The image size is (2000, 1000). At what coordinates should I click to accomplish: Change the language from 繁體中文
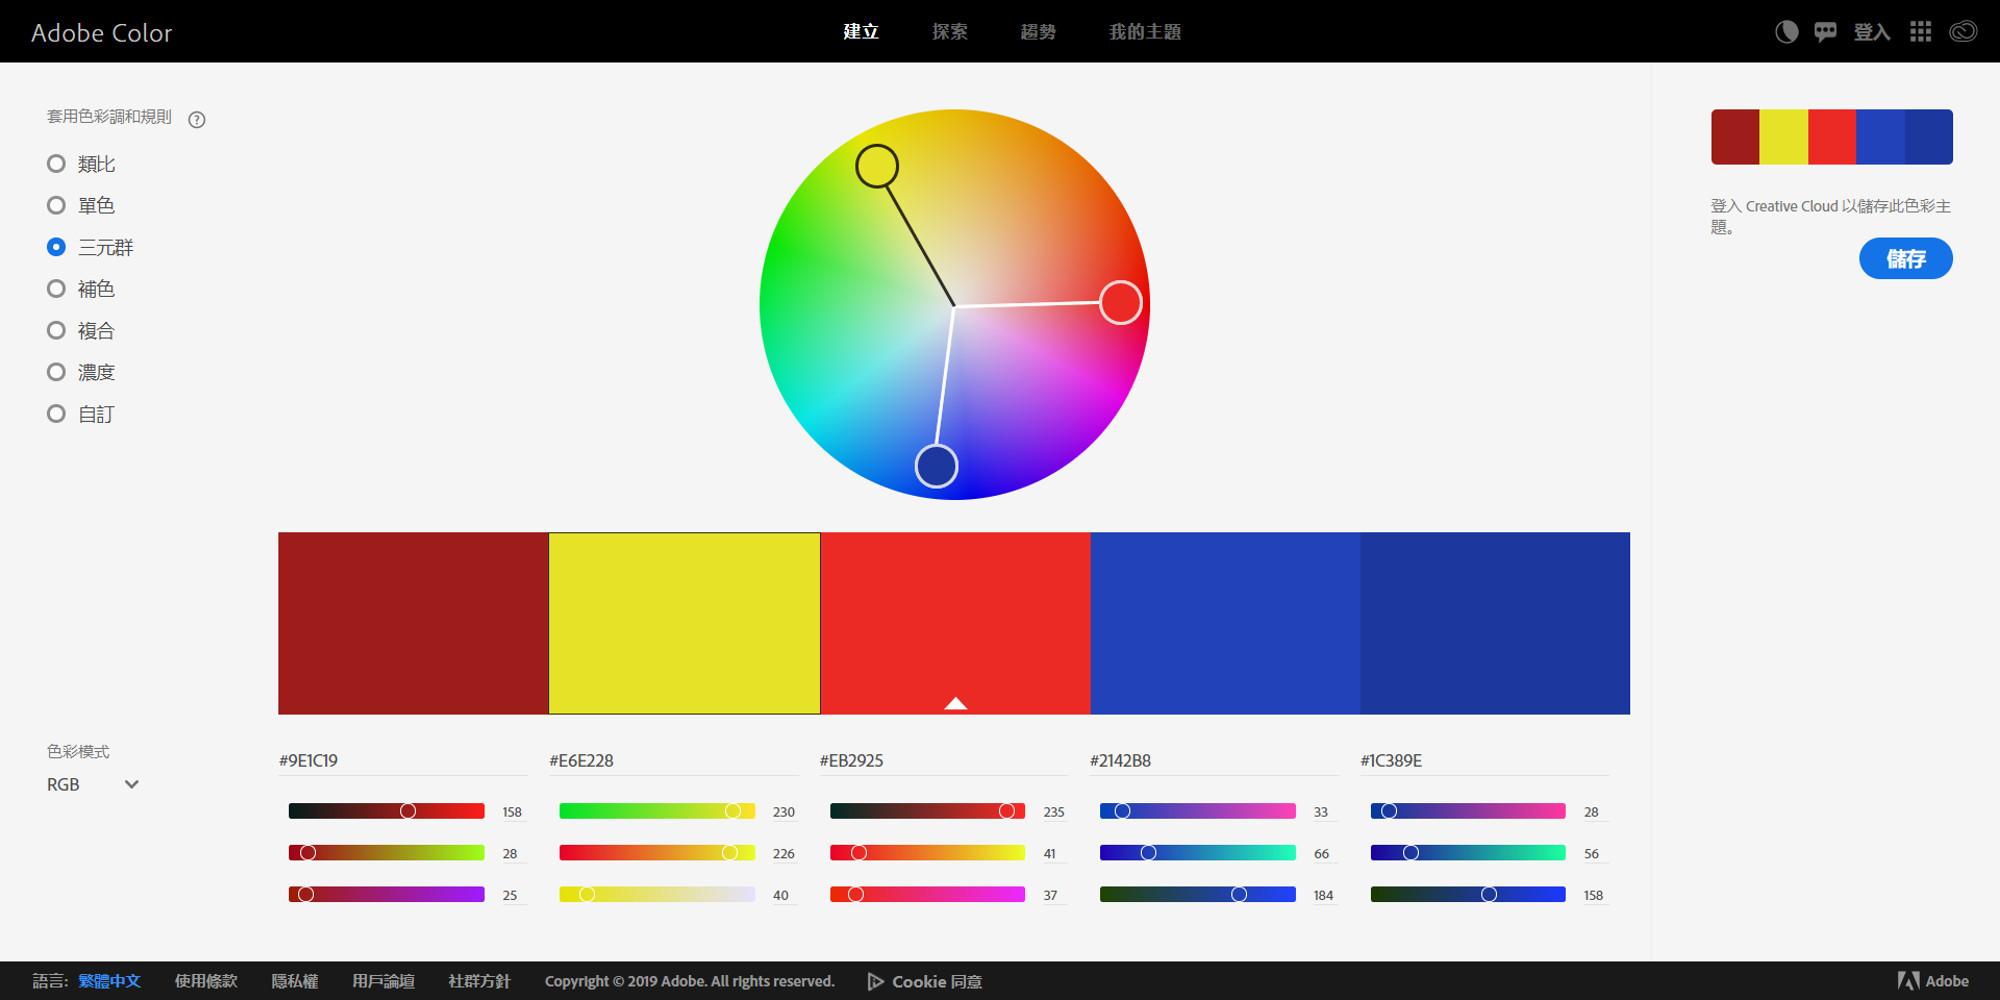(x=109, y=981)
